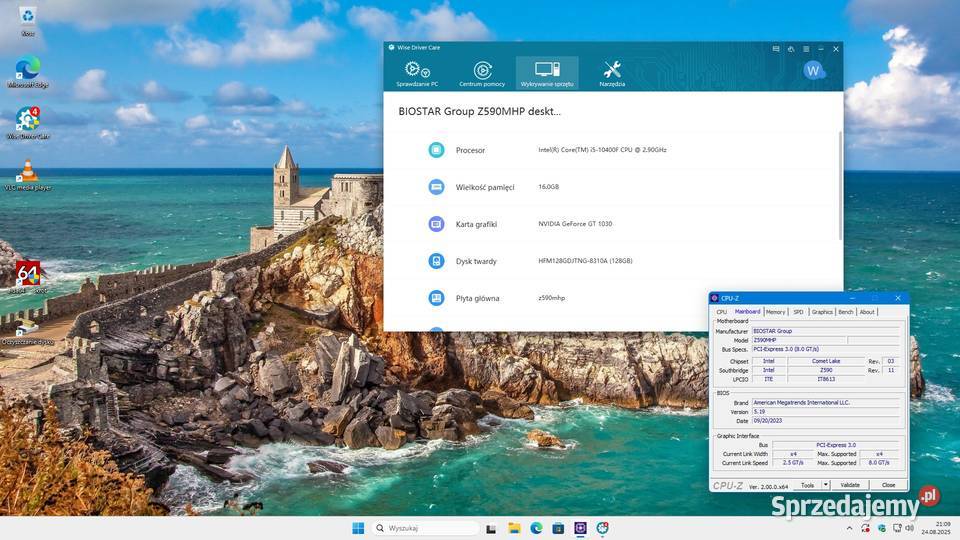This screenshot has height=540, width=960.
Task: Open the AIDA64 desktop shortcut
Action: tap(28, 278)
